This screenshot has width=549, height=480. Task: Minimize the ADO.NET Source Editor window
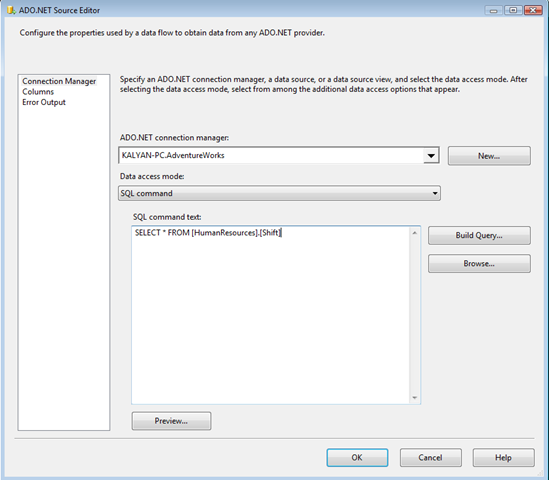(x=494, y=11)
